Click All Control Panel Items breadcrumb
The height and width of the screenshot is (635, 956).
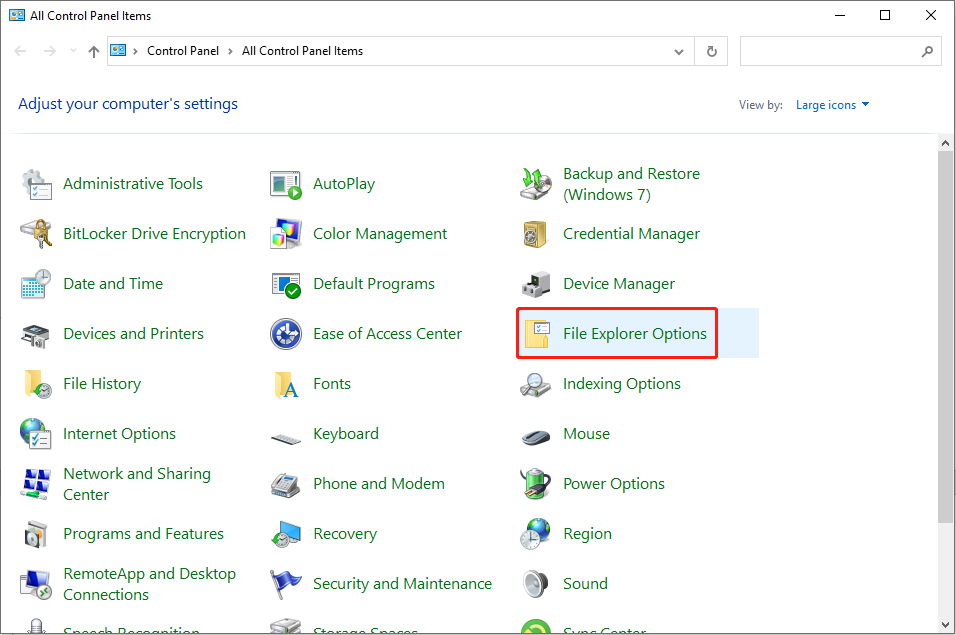coord(302,51)
